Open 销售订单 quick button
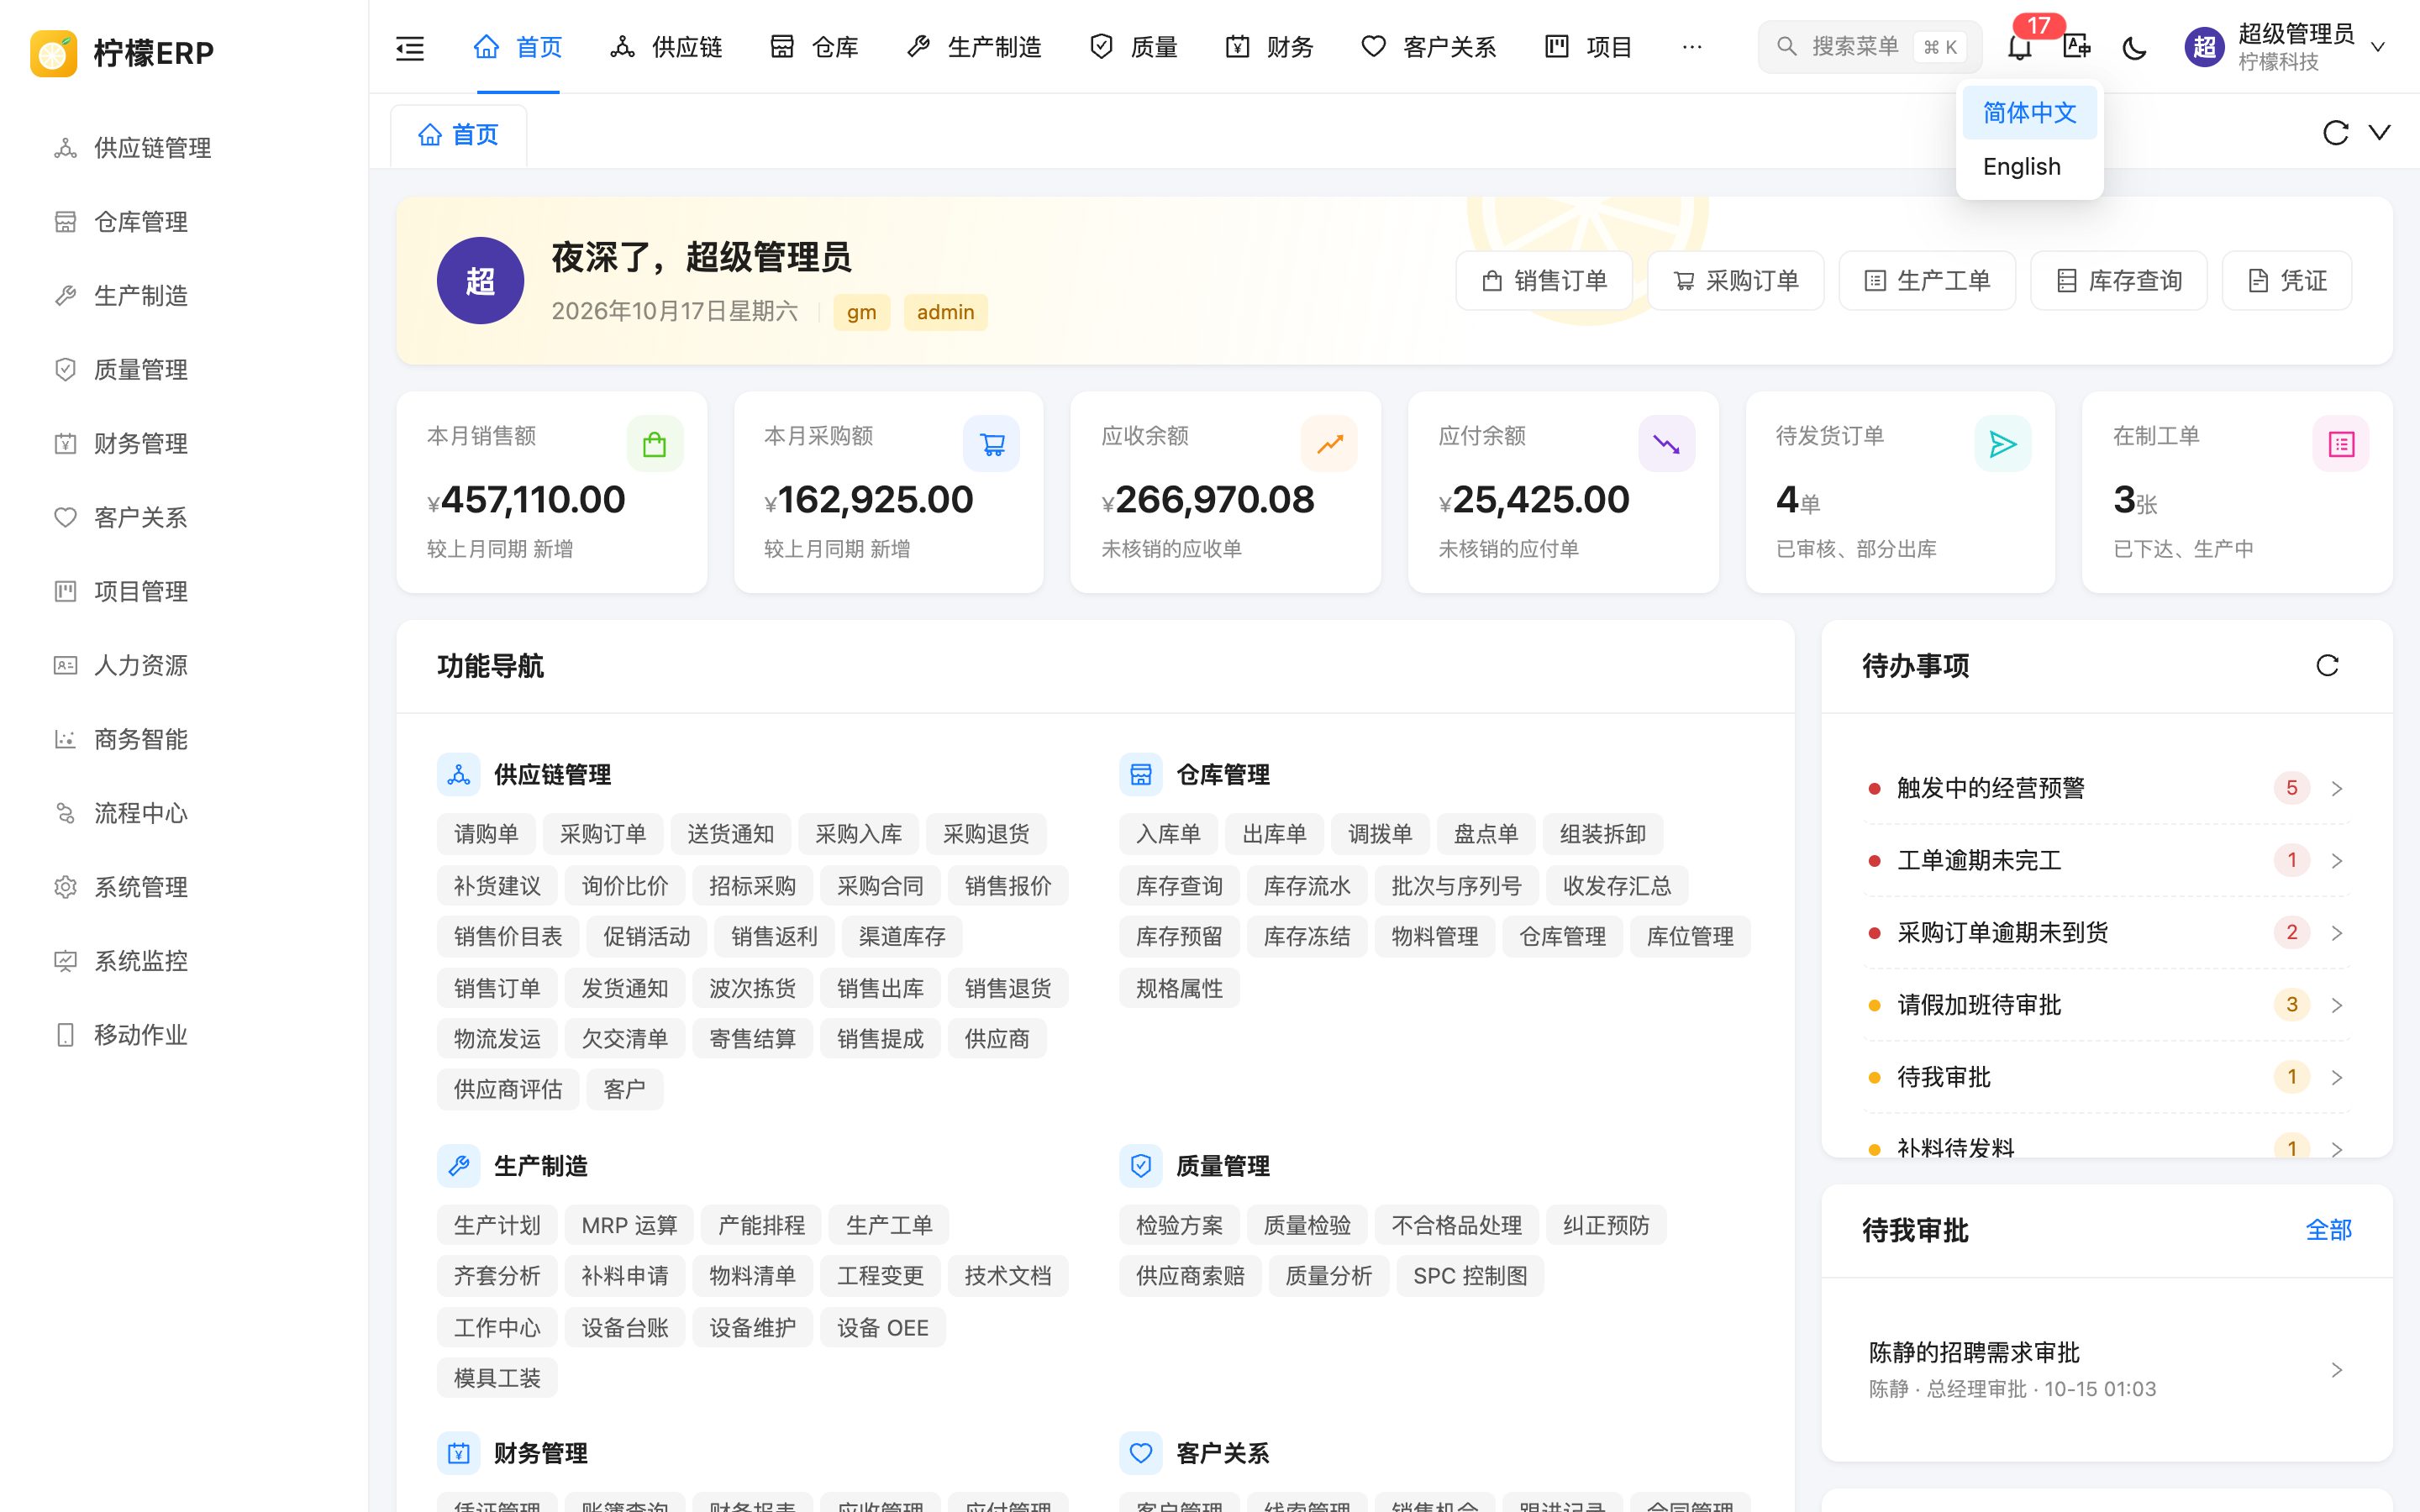This screenshot has width=2420, height=1512. (1544, 281)
